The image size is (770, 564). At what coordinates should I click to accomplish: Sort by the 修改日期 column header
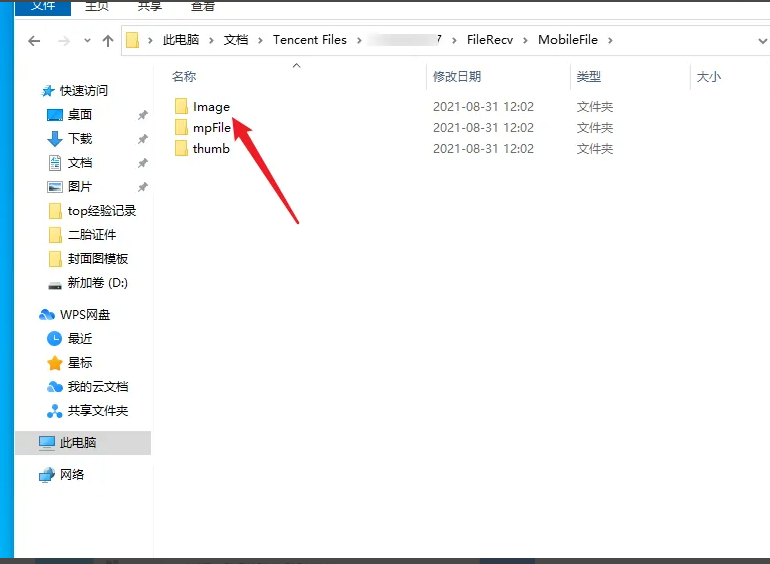pyautogui.click(x=457, y=77)
